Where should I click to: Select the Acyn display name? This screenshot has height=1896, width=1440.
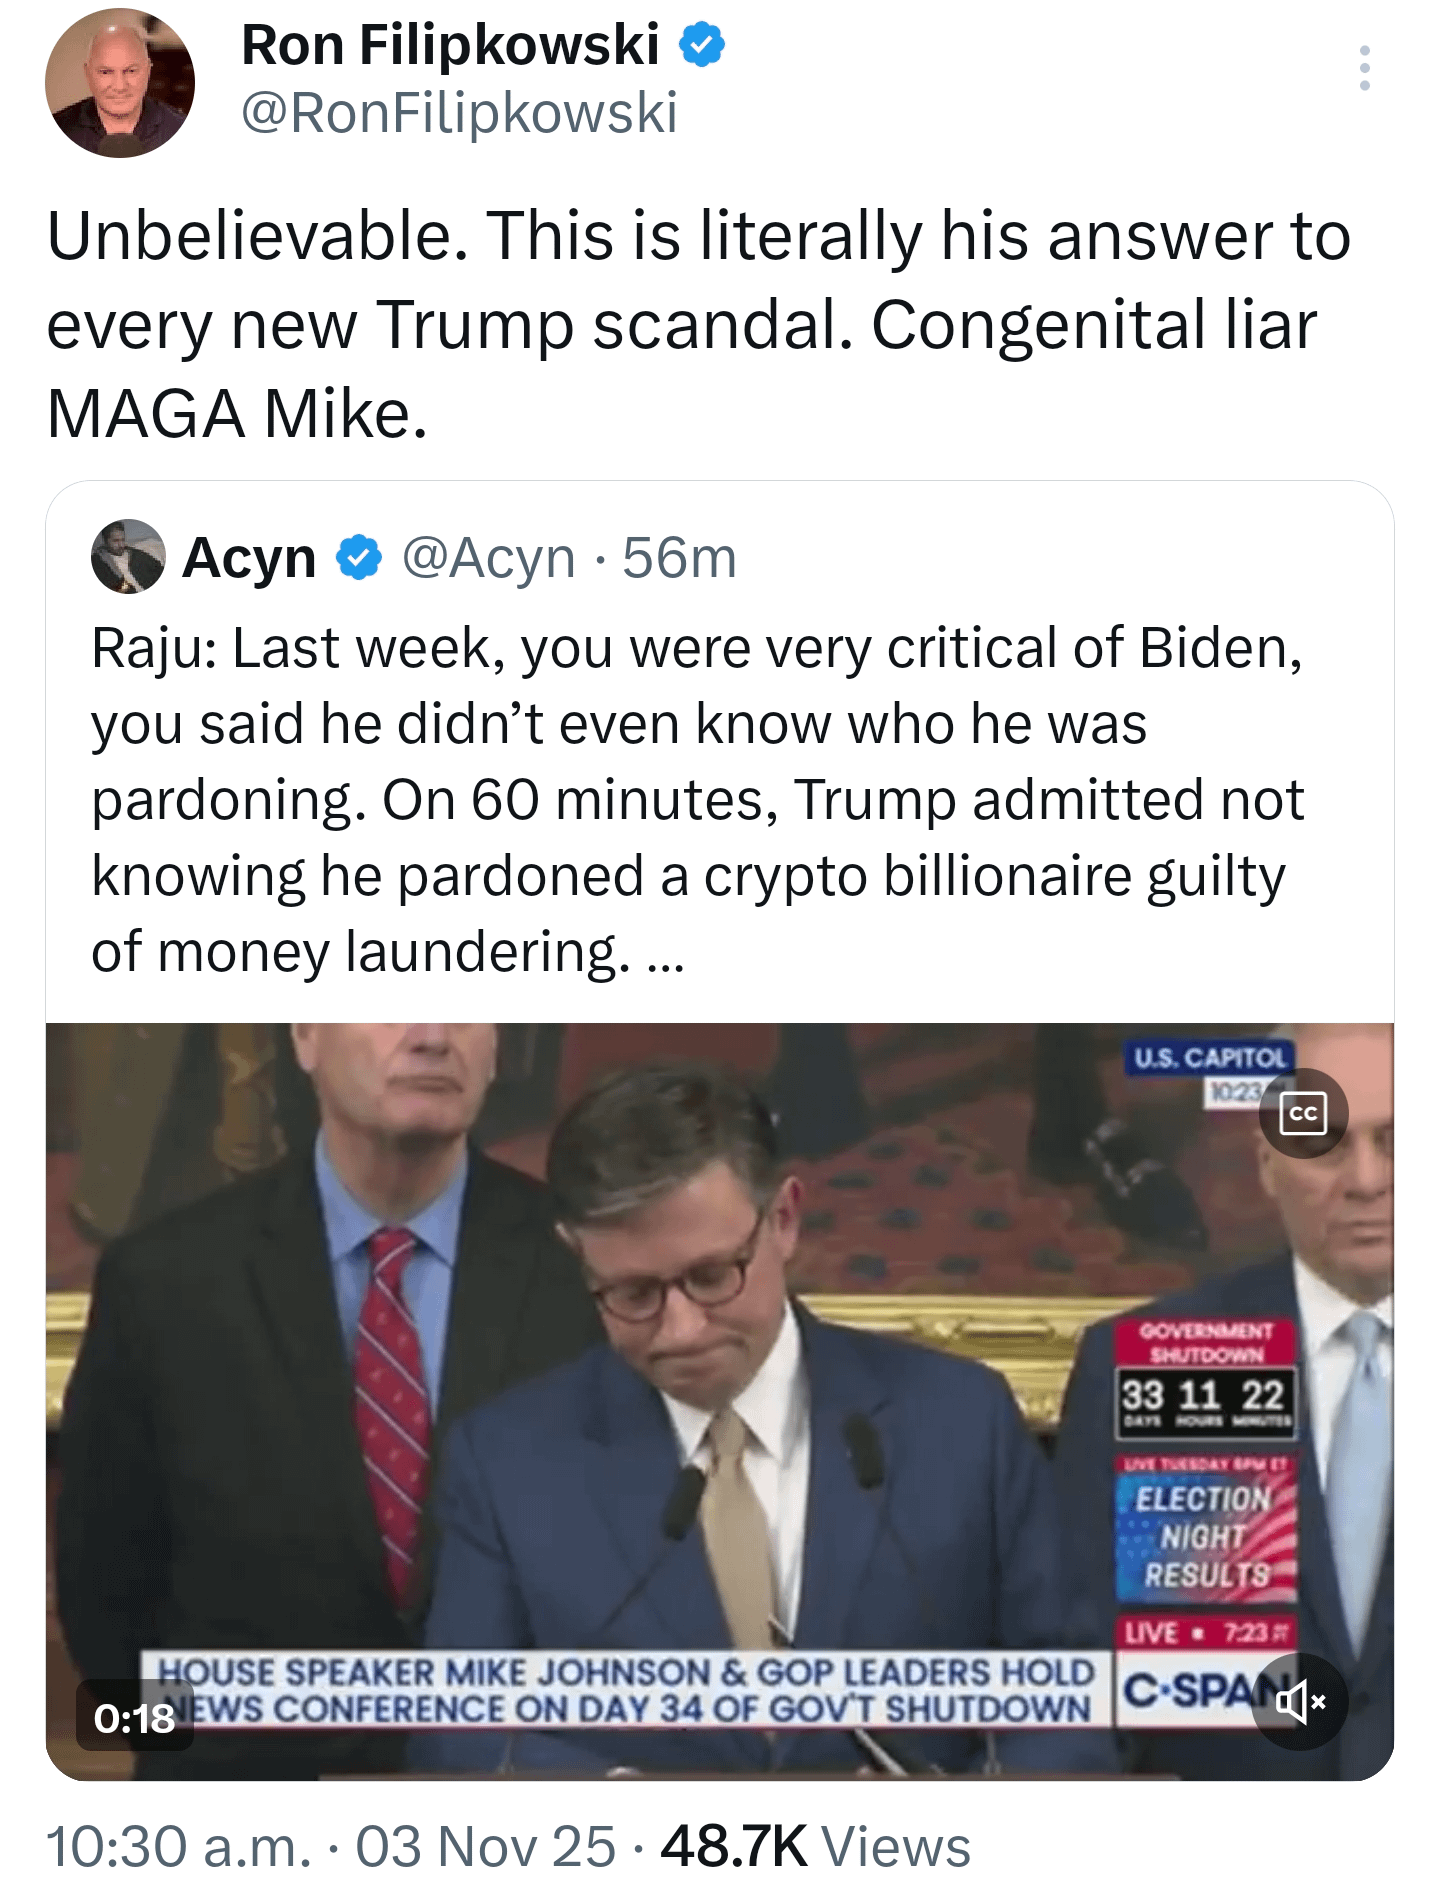coord(249,557)
